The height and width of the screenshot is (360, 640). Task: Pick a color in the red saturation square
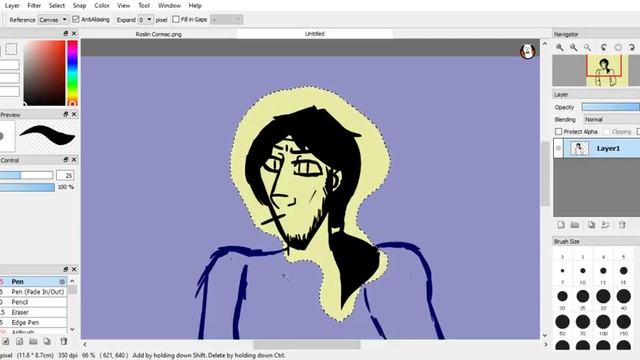pyautogui.click(x=44, y=73)
